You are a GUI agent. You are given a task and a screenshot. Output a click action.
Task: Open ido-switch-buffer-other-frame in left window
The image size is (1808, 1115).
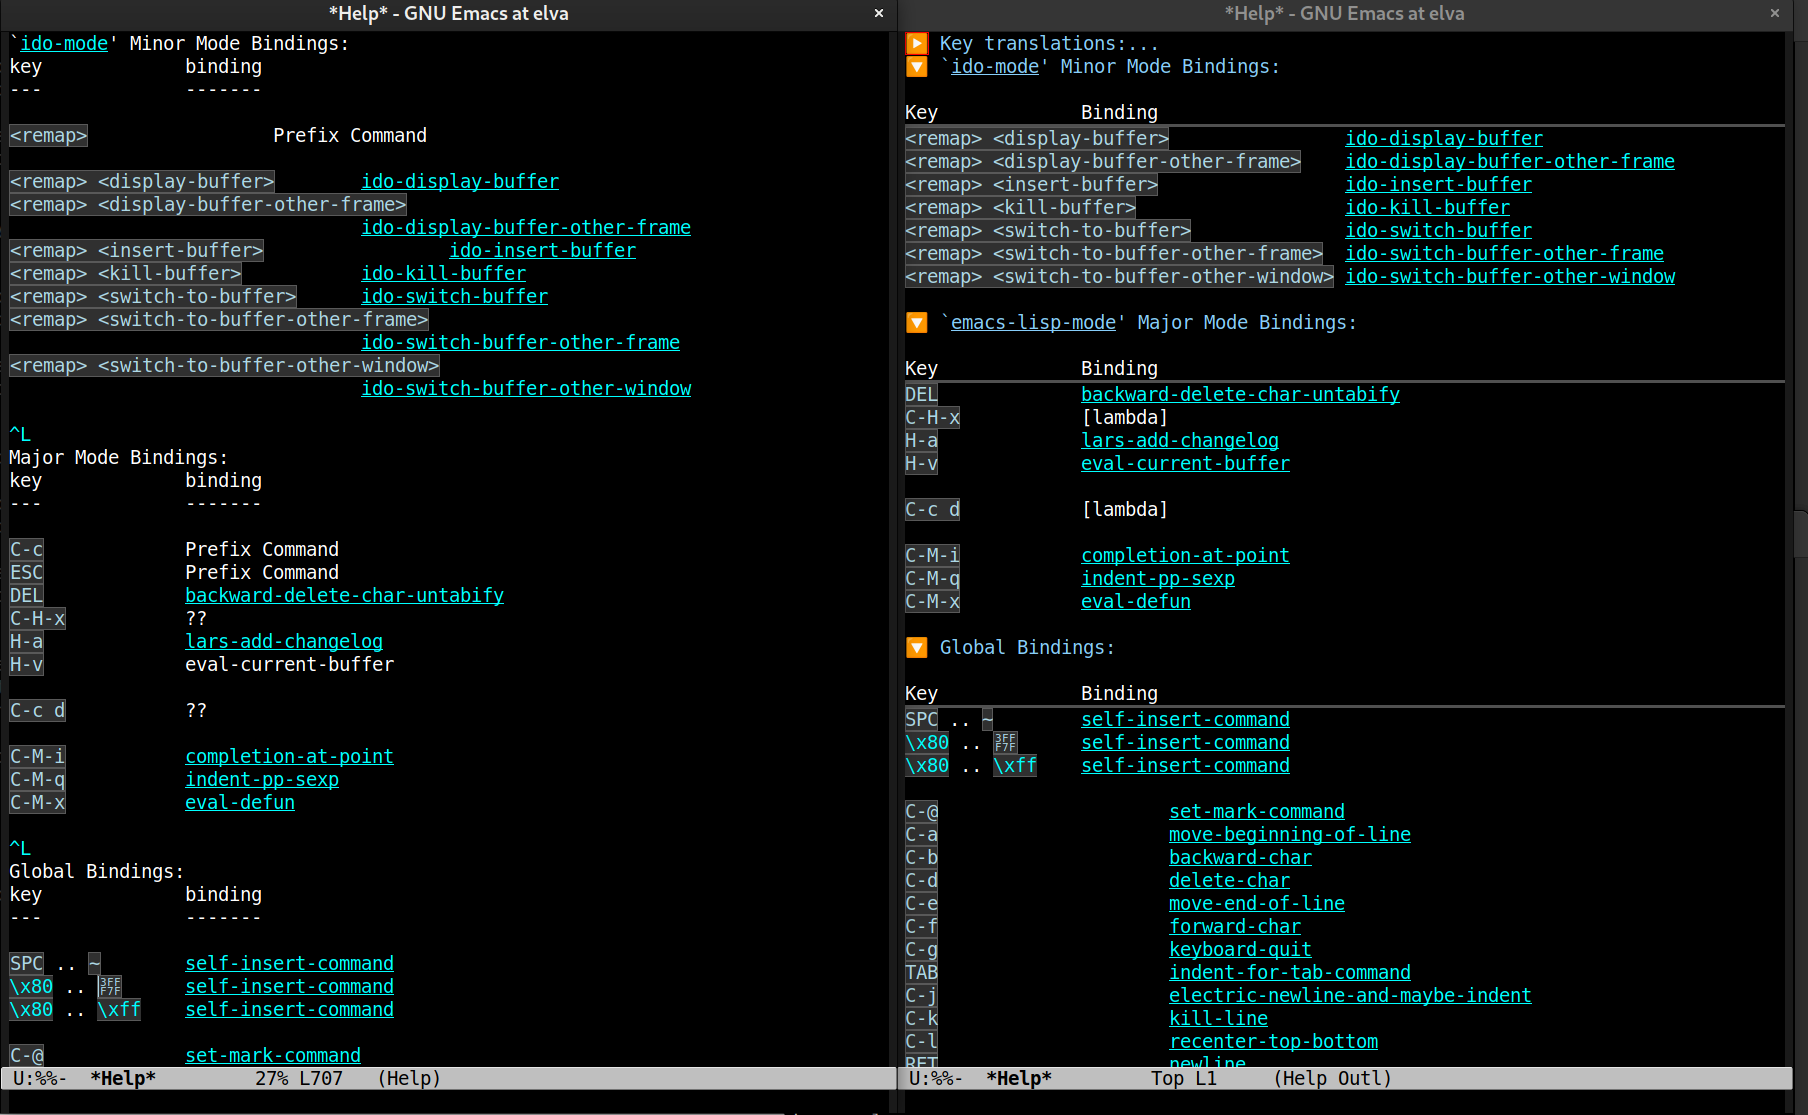point(520,342)
